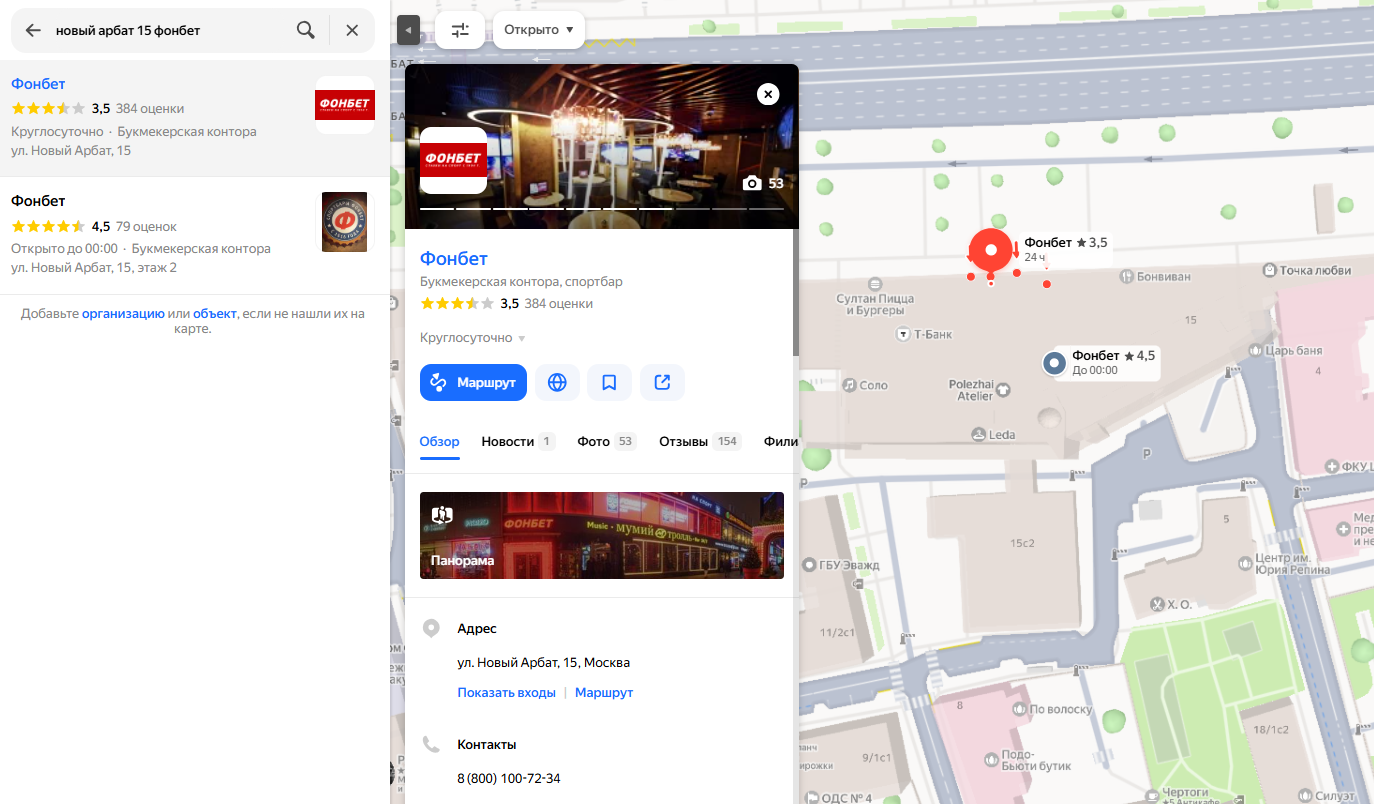Click the 384 оценки rating in the place card
This screenshot has width=1374, height=804.
coord(559,304)
